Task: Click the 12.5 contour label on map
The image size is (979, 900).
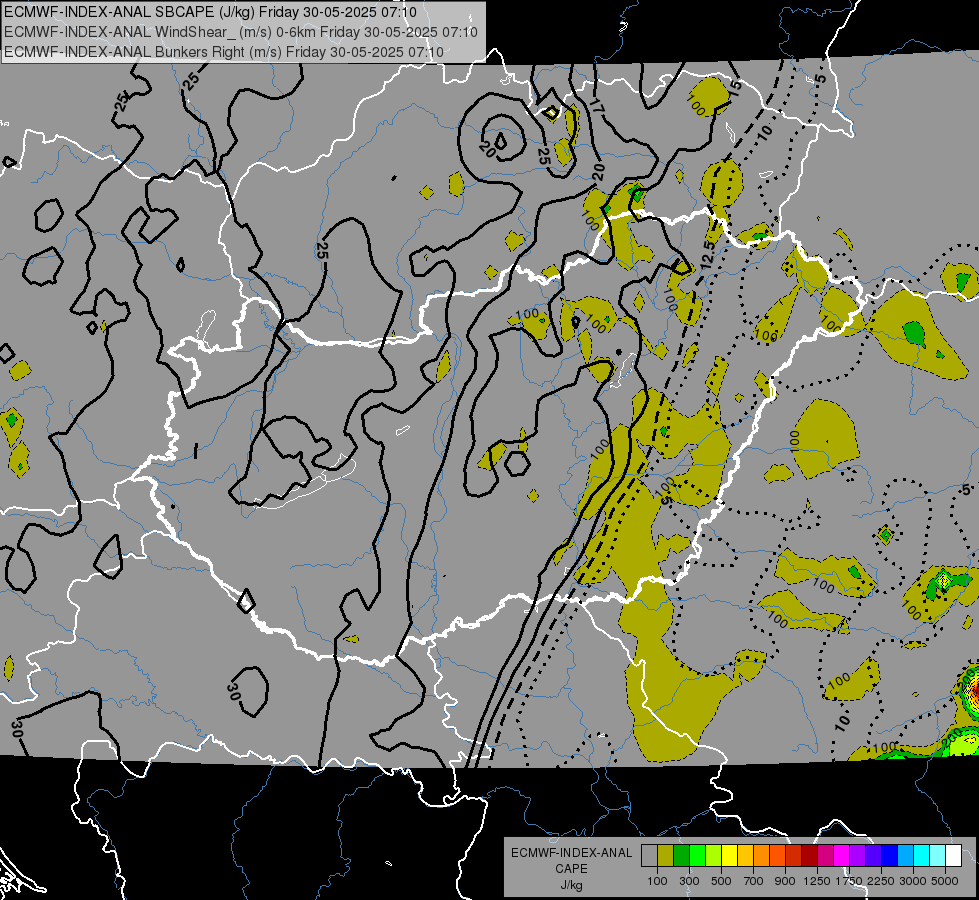Action: [708, 253]
